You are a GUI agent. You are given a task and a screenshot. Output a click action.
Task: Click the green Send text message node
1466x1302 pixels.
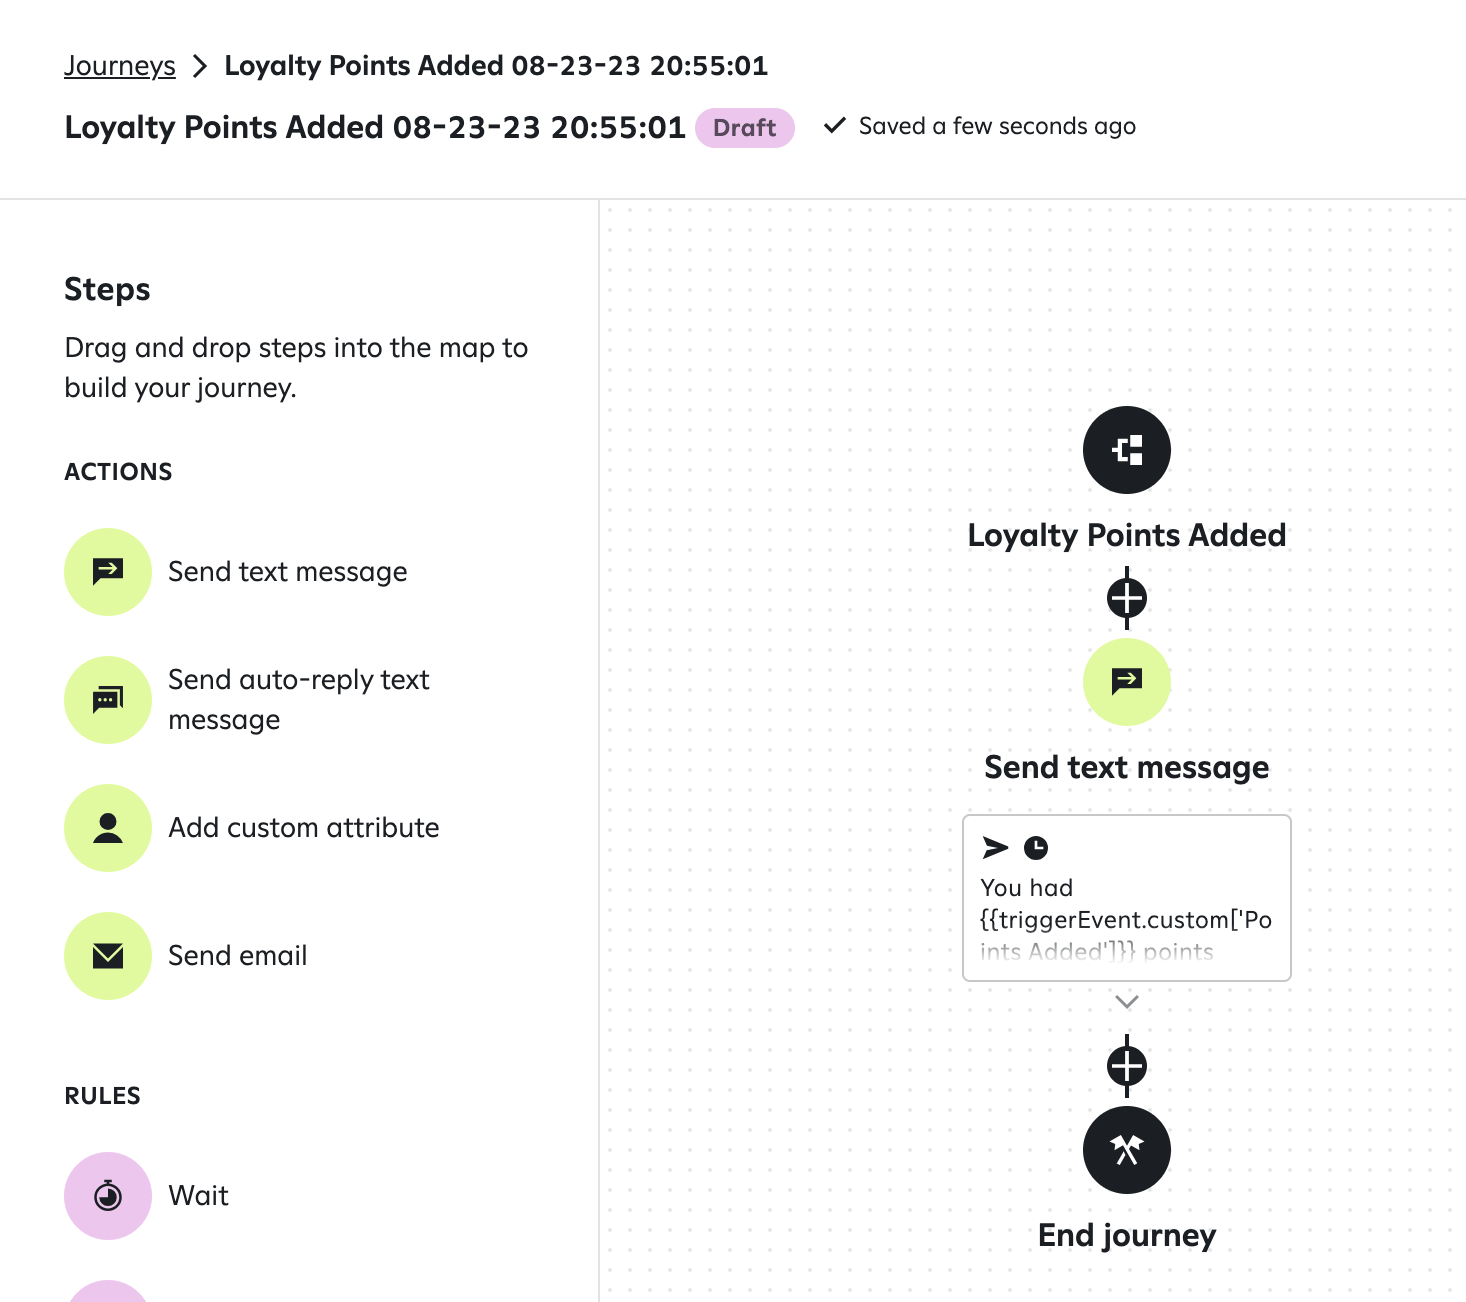pos(1127,682)
